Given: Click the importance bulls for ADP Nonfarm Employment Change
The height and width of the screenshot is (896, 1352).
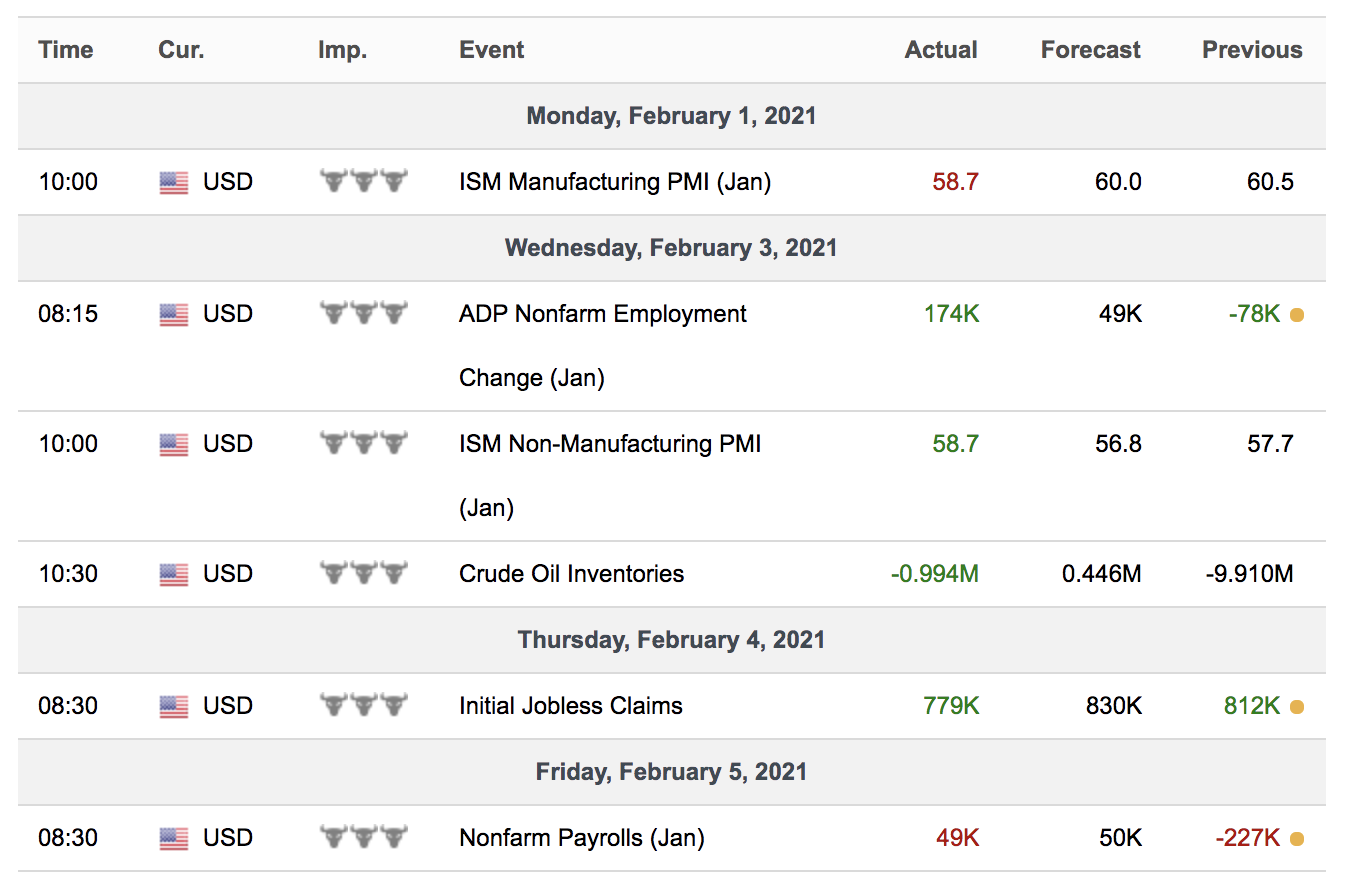Looking at the screenshot, I should click(x=363, y=313).
